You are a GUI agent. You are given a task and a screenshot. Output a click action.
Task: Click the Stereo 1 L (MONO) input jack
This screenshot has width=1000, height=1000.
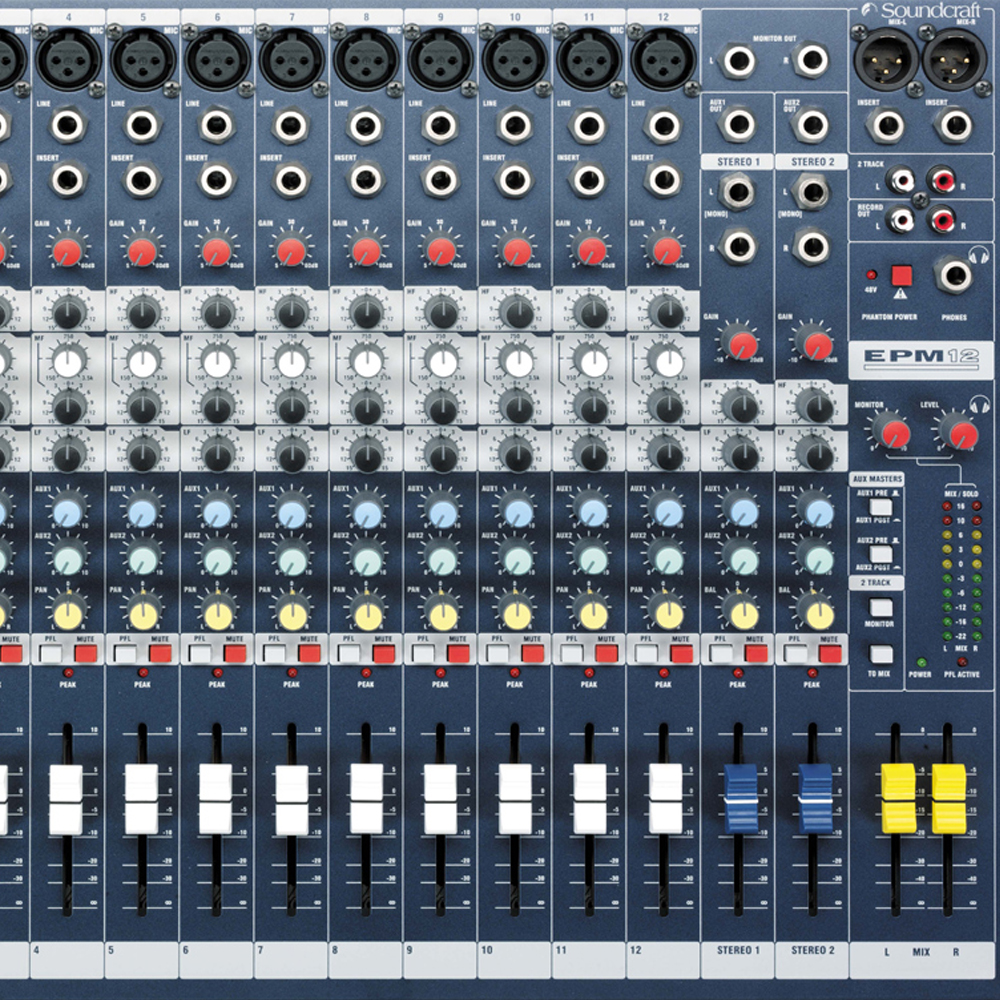738,191
